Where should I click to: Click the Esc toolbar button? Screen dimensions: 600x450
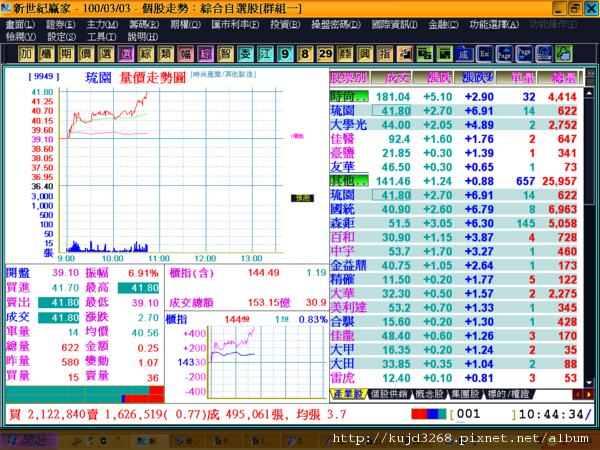point(484,54)
